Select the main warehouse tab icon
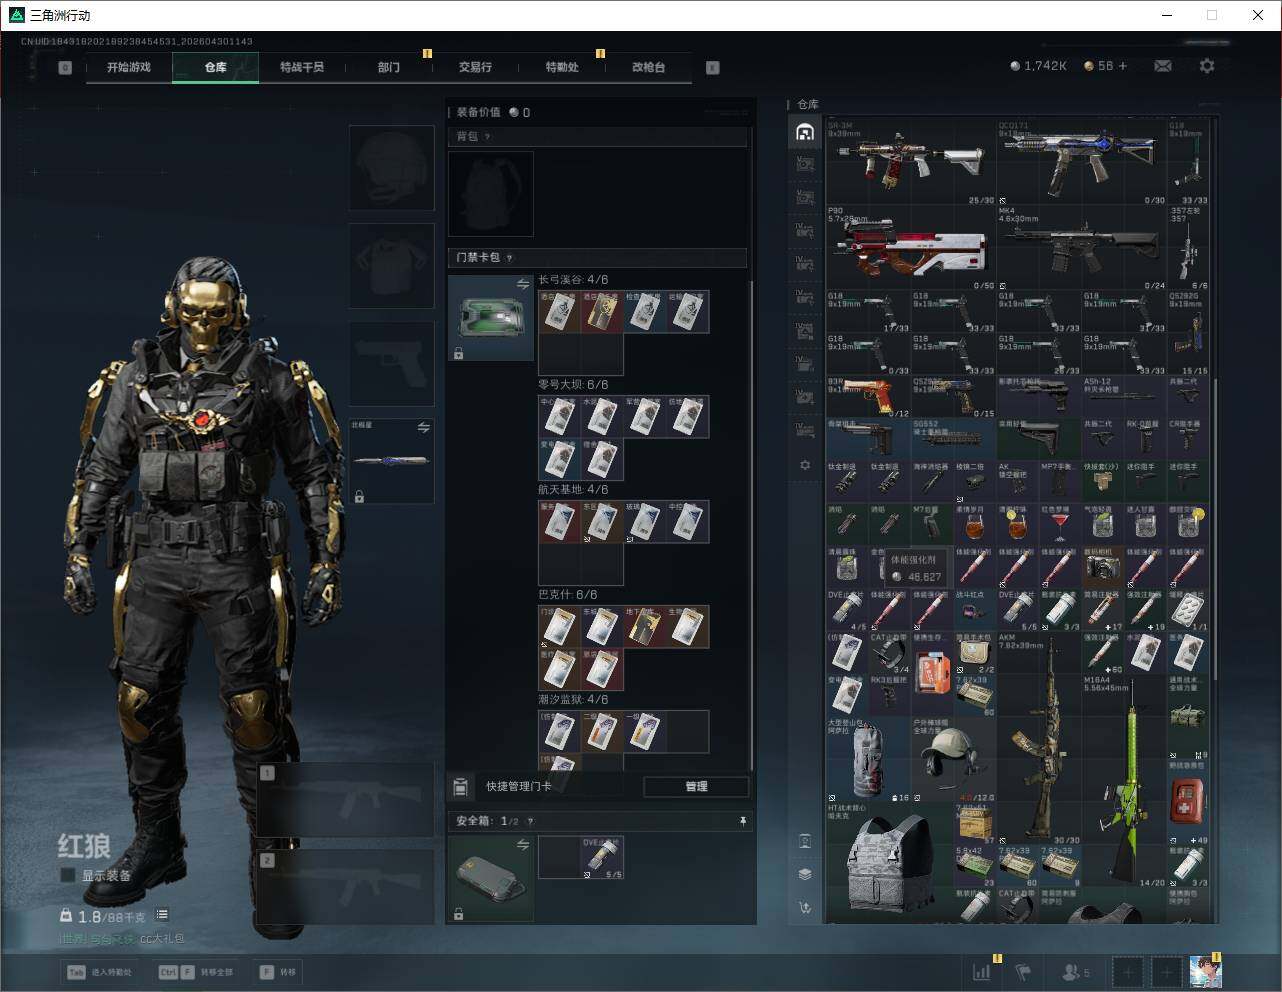This screenshot has width=1282, height=992. [805, 132]
